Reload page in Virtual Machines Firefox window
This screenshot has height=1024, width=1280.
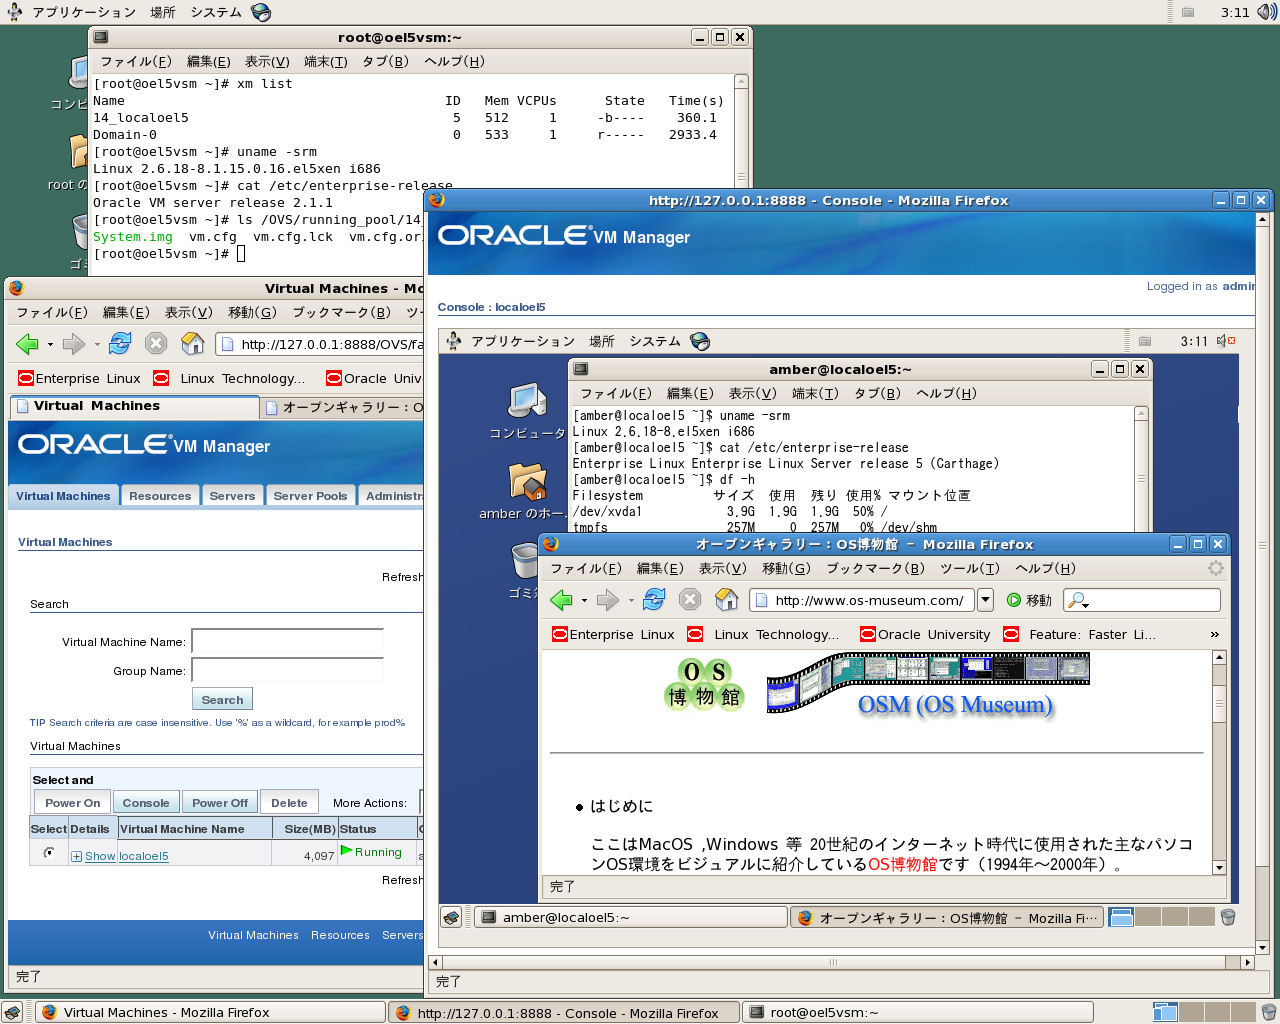120,344
